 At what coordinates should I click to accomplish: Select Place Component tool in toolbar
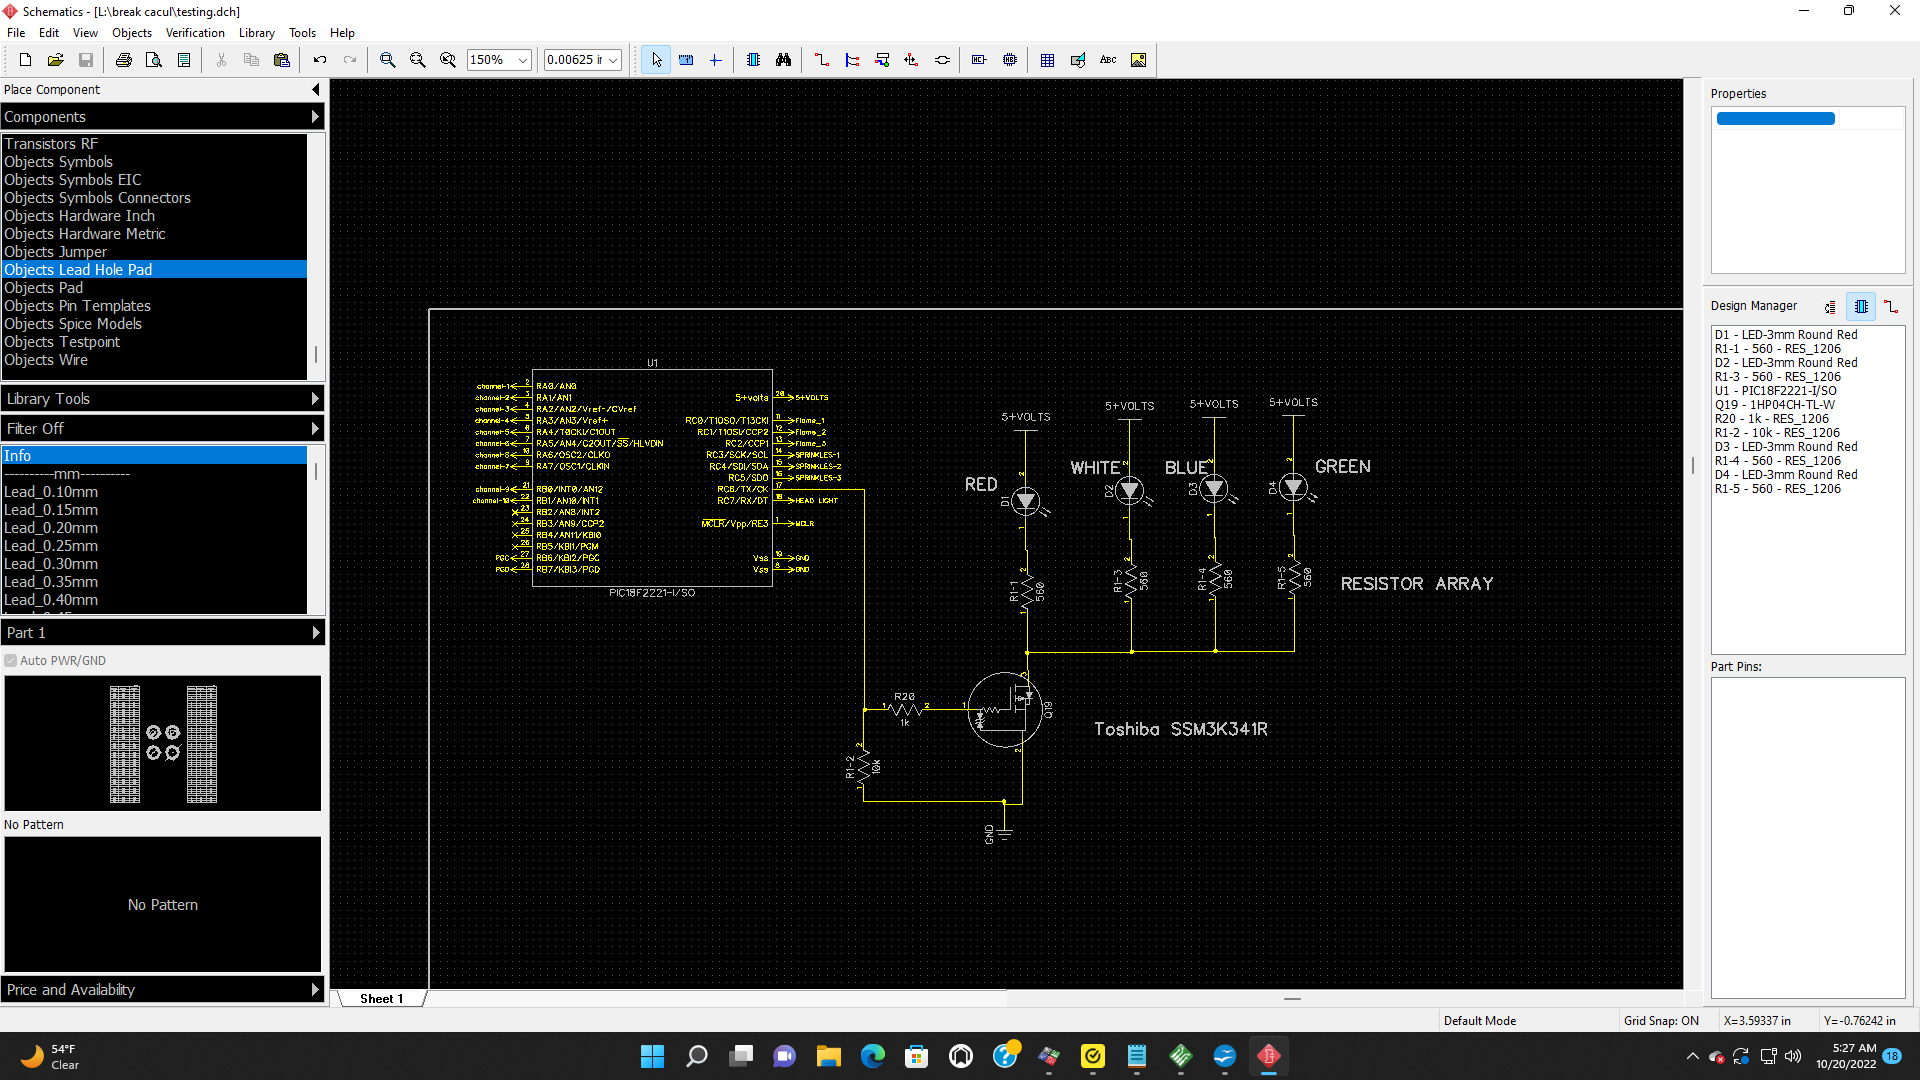coord(753,60)
